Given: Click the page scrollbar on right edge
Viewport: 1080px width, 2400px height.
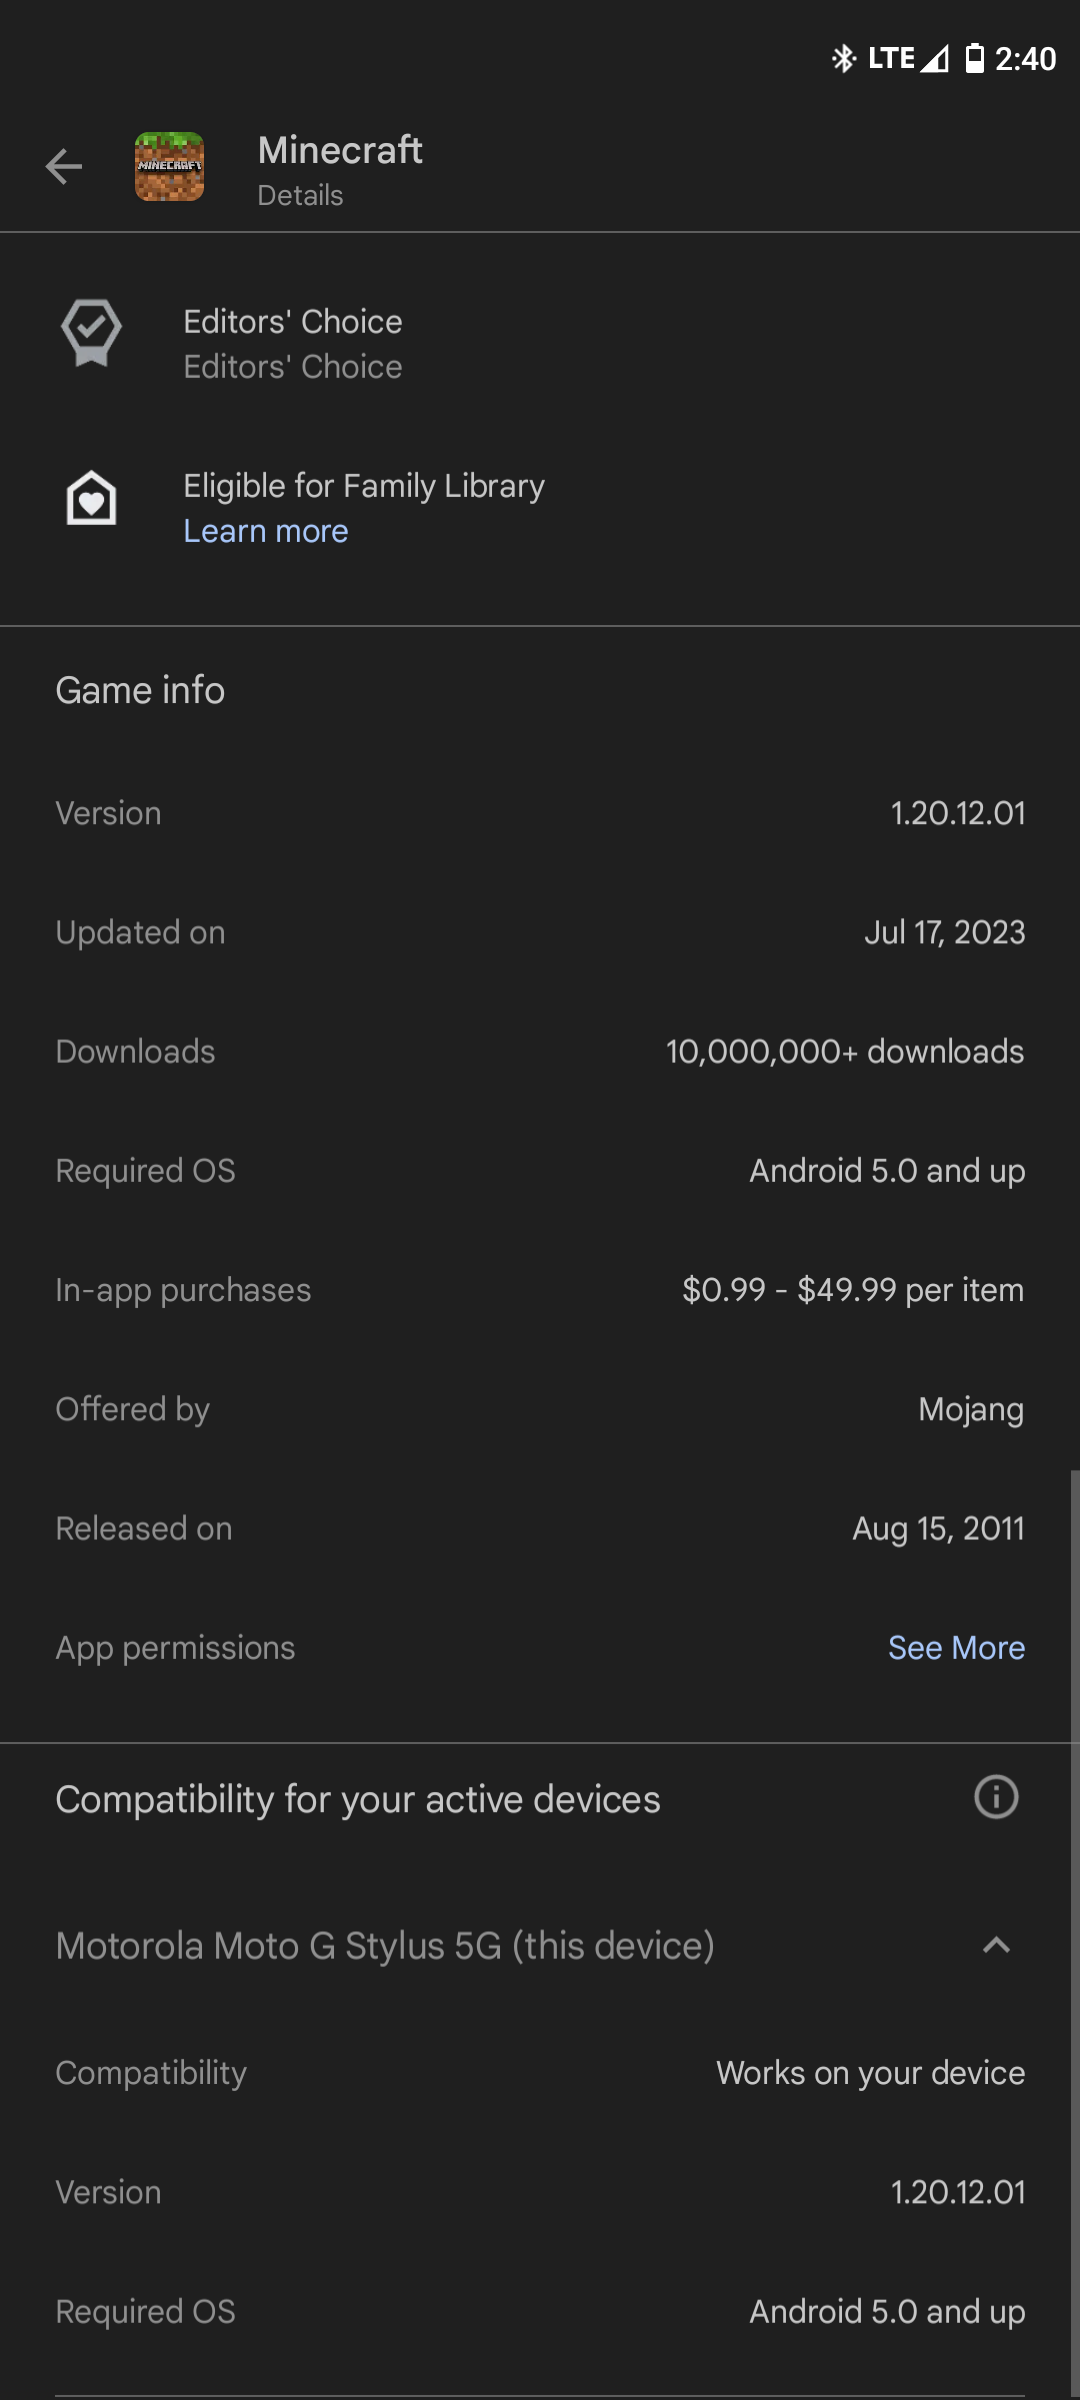Looking at the screenshot, I should click(1074, 1900).
